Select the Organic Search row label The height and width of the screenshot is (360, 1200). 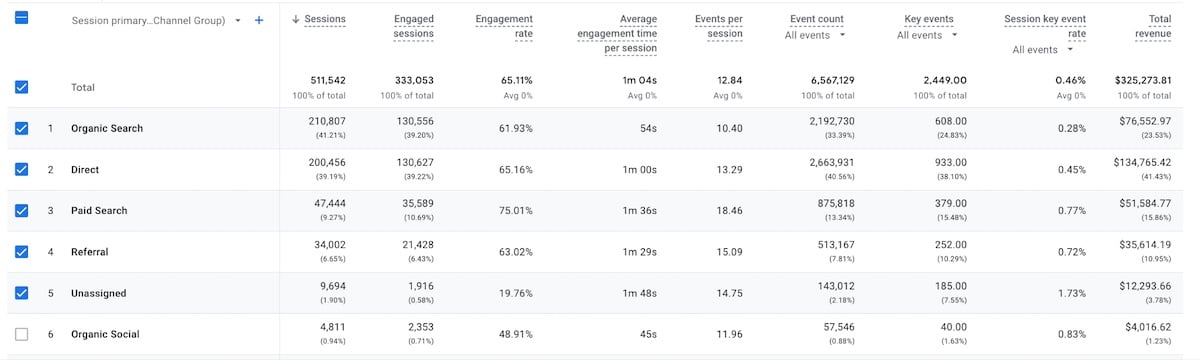tap(107, 129)
